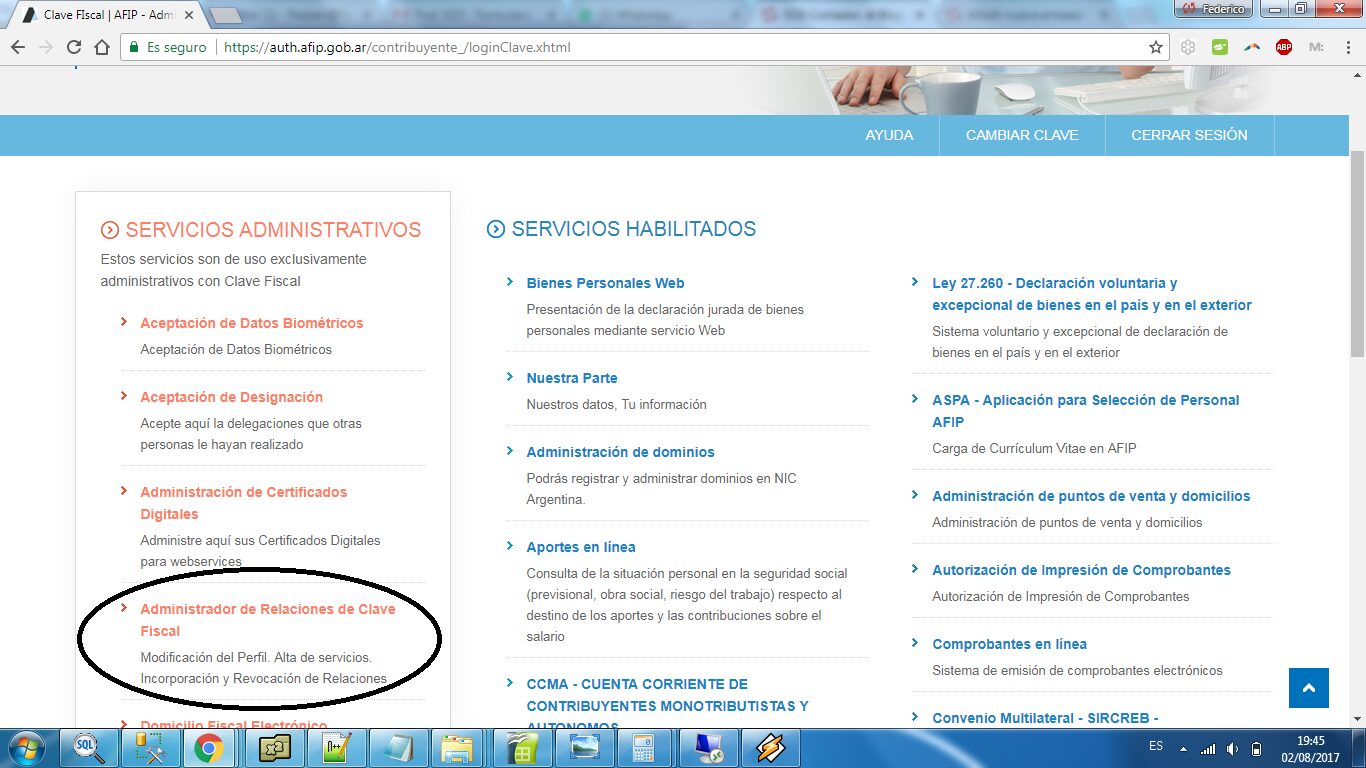Open the colorful boomerang extension icon
This screenshot has height=768, width=1366.
pyautogui.click(x=1252, y=47)
